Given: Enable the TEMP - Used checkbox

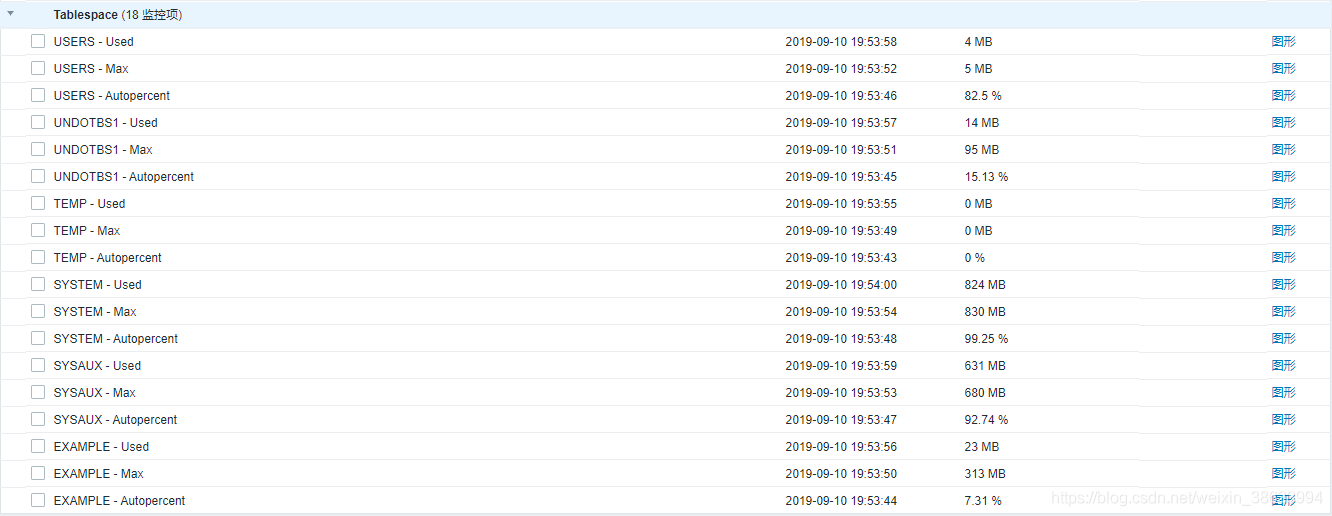Looking at the screenshot, I should pyautogui.click(x=38, y=204).
